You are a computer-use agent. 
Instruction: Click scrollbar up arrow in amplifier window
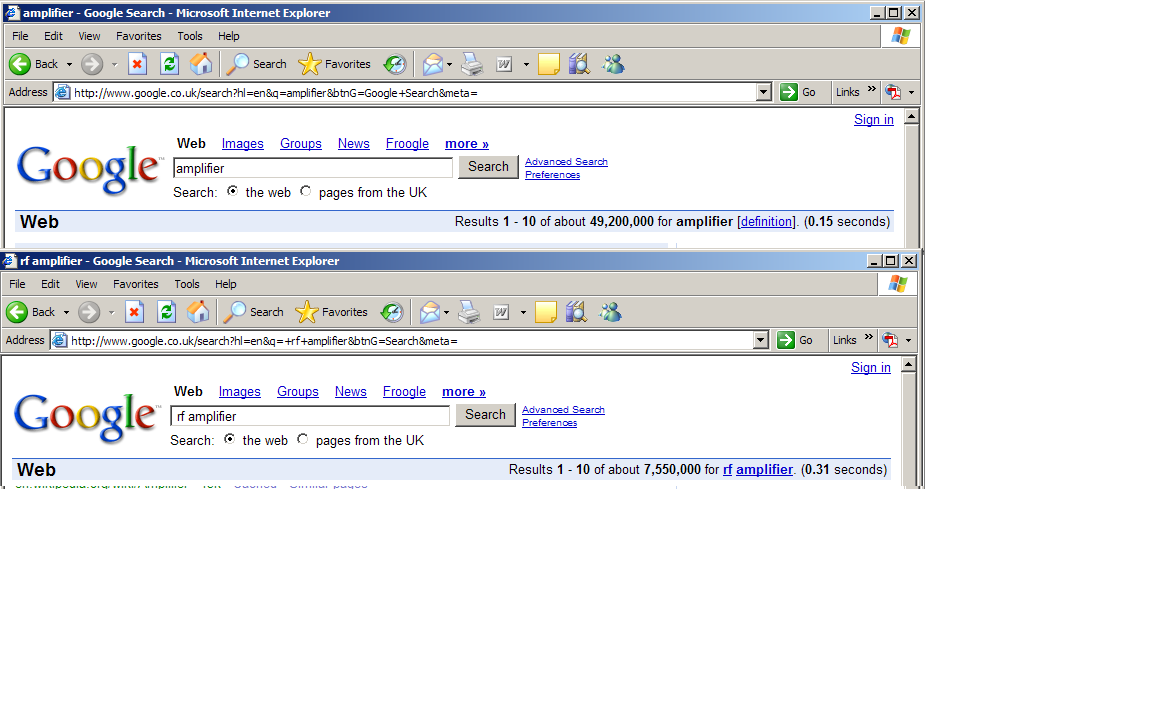[912, 117]
